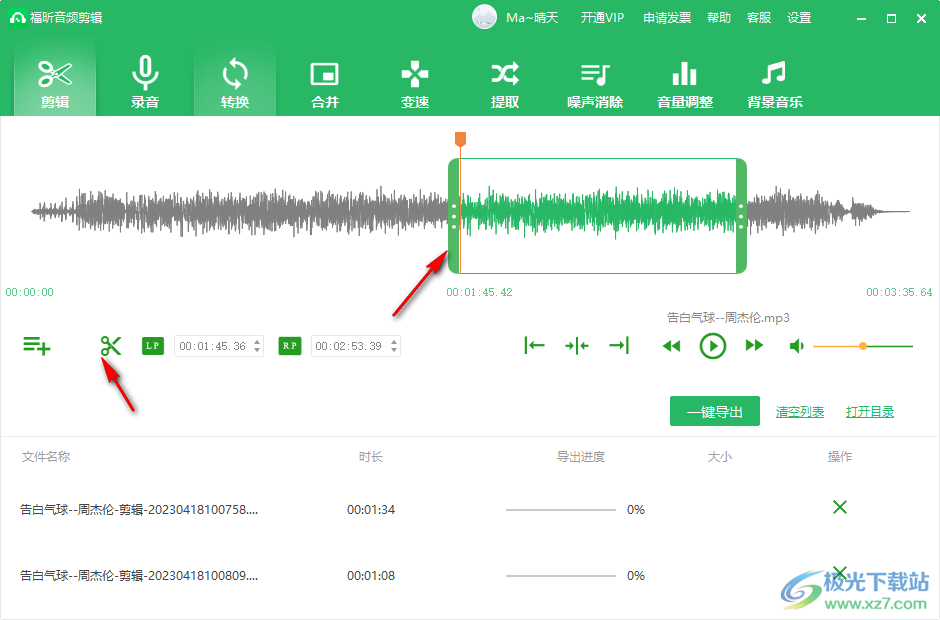Viewport: 940px width, 620px height.
Task: Click the 清空列表 clear list link
Action: pyautogui.click(x=800, y=412)
